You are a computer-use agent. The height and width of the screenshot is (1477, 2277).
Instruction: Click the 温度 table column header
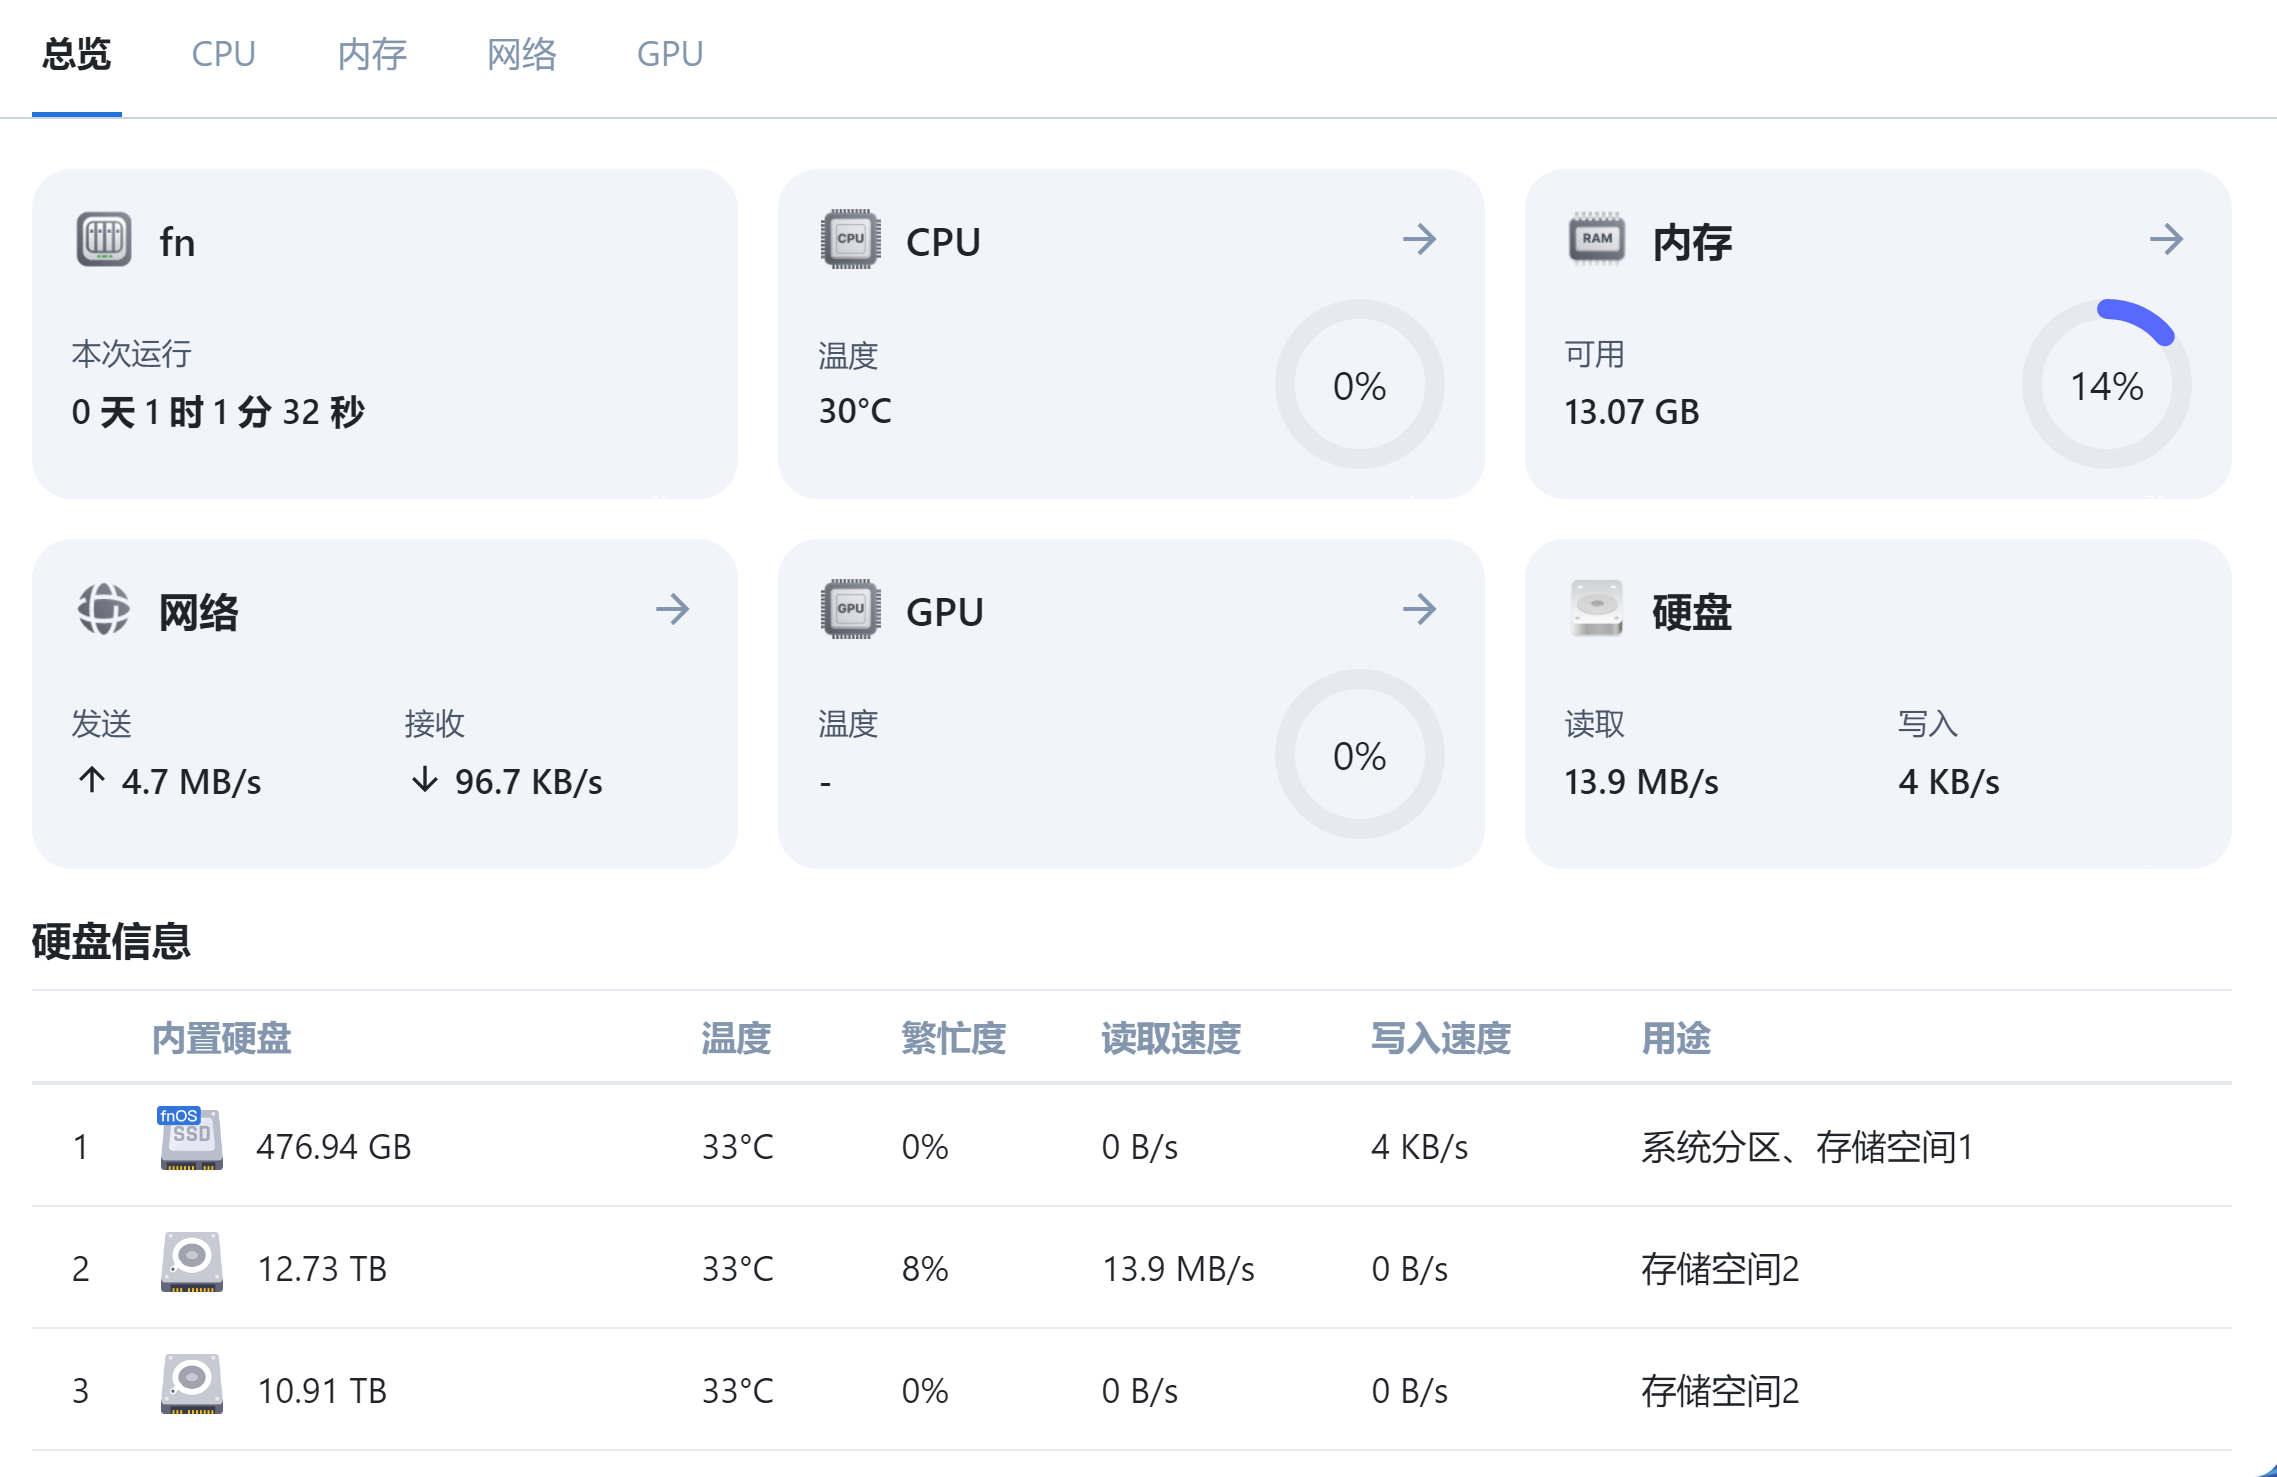point(736,1039)
